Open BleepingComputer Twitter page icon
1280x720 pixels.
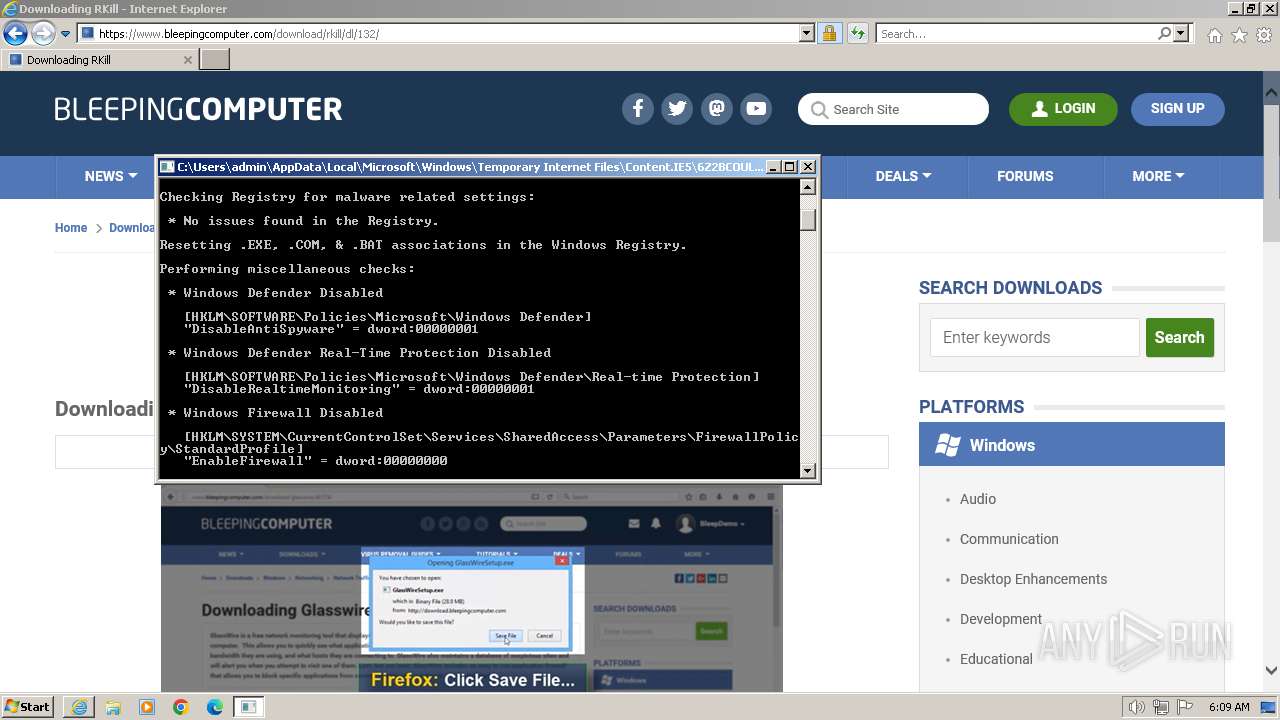[x=677, y=109]
